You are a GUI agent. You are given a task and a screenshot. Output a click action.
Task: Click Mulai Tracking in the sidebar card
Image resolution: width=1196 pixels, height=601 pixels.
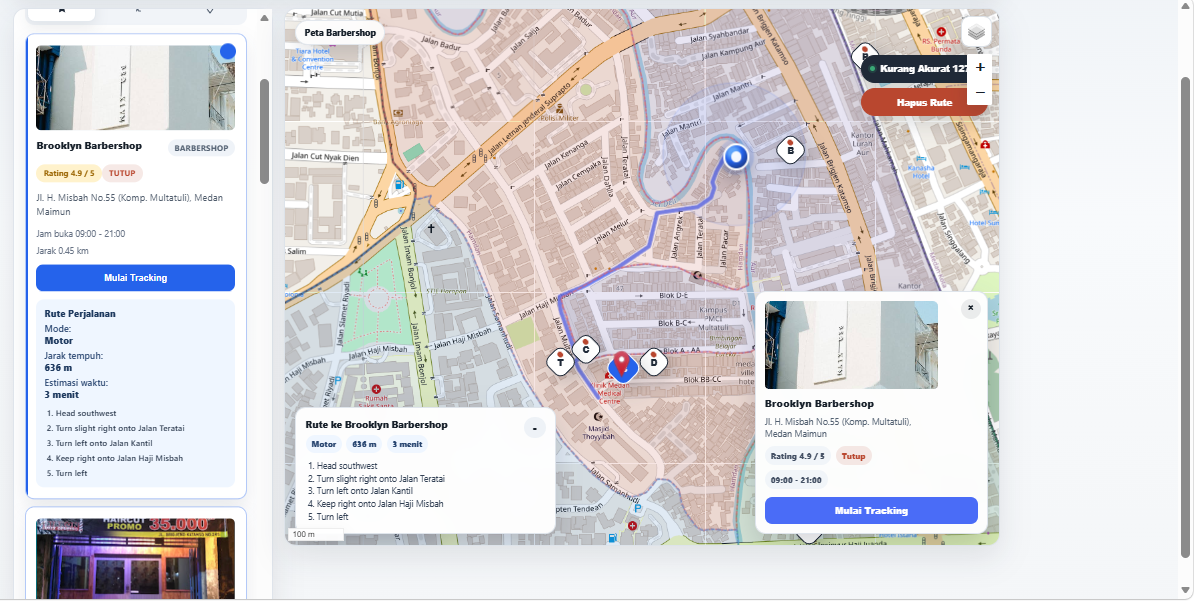click(x=135, y=278)
